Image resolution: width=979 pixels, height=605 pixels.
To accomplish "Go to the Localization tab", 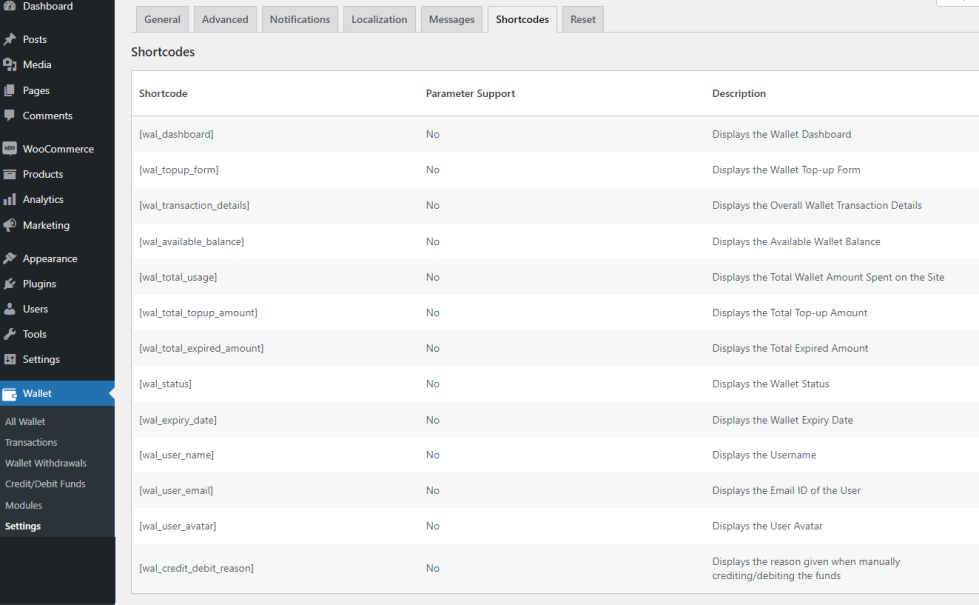I will coord(379,20).
